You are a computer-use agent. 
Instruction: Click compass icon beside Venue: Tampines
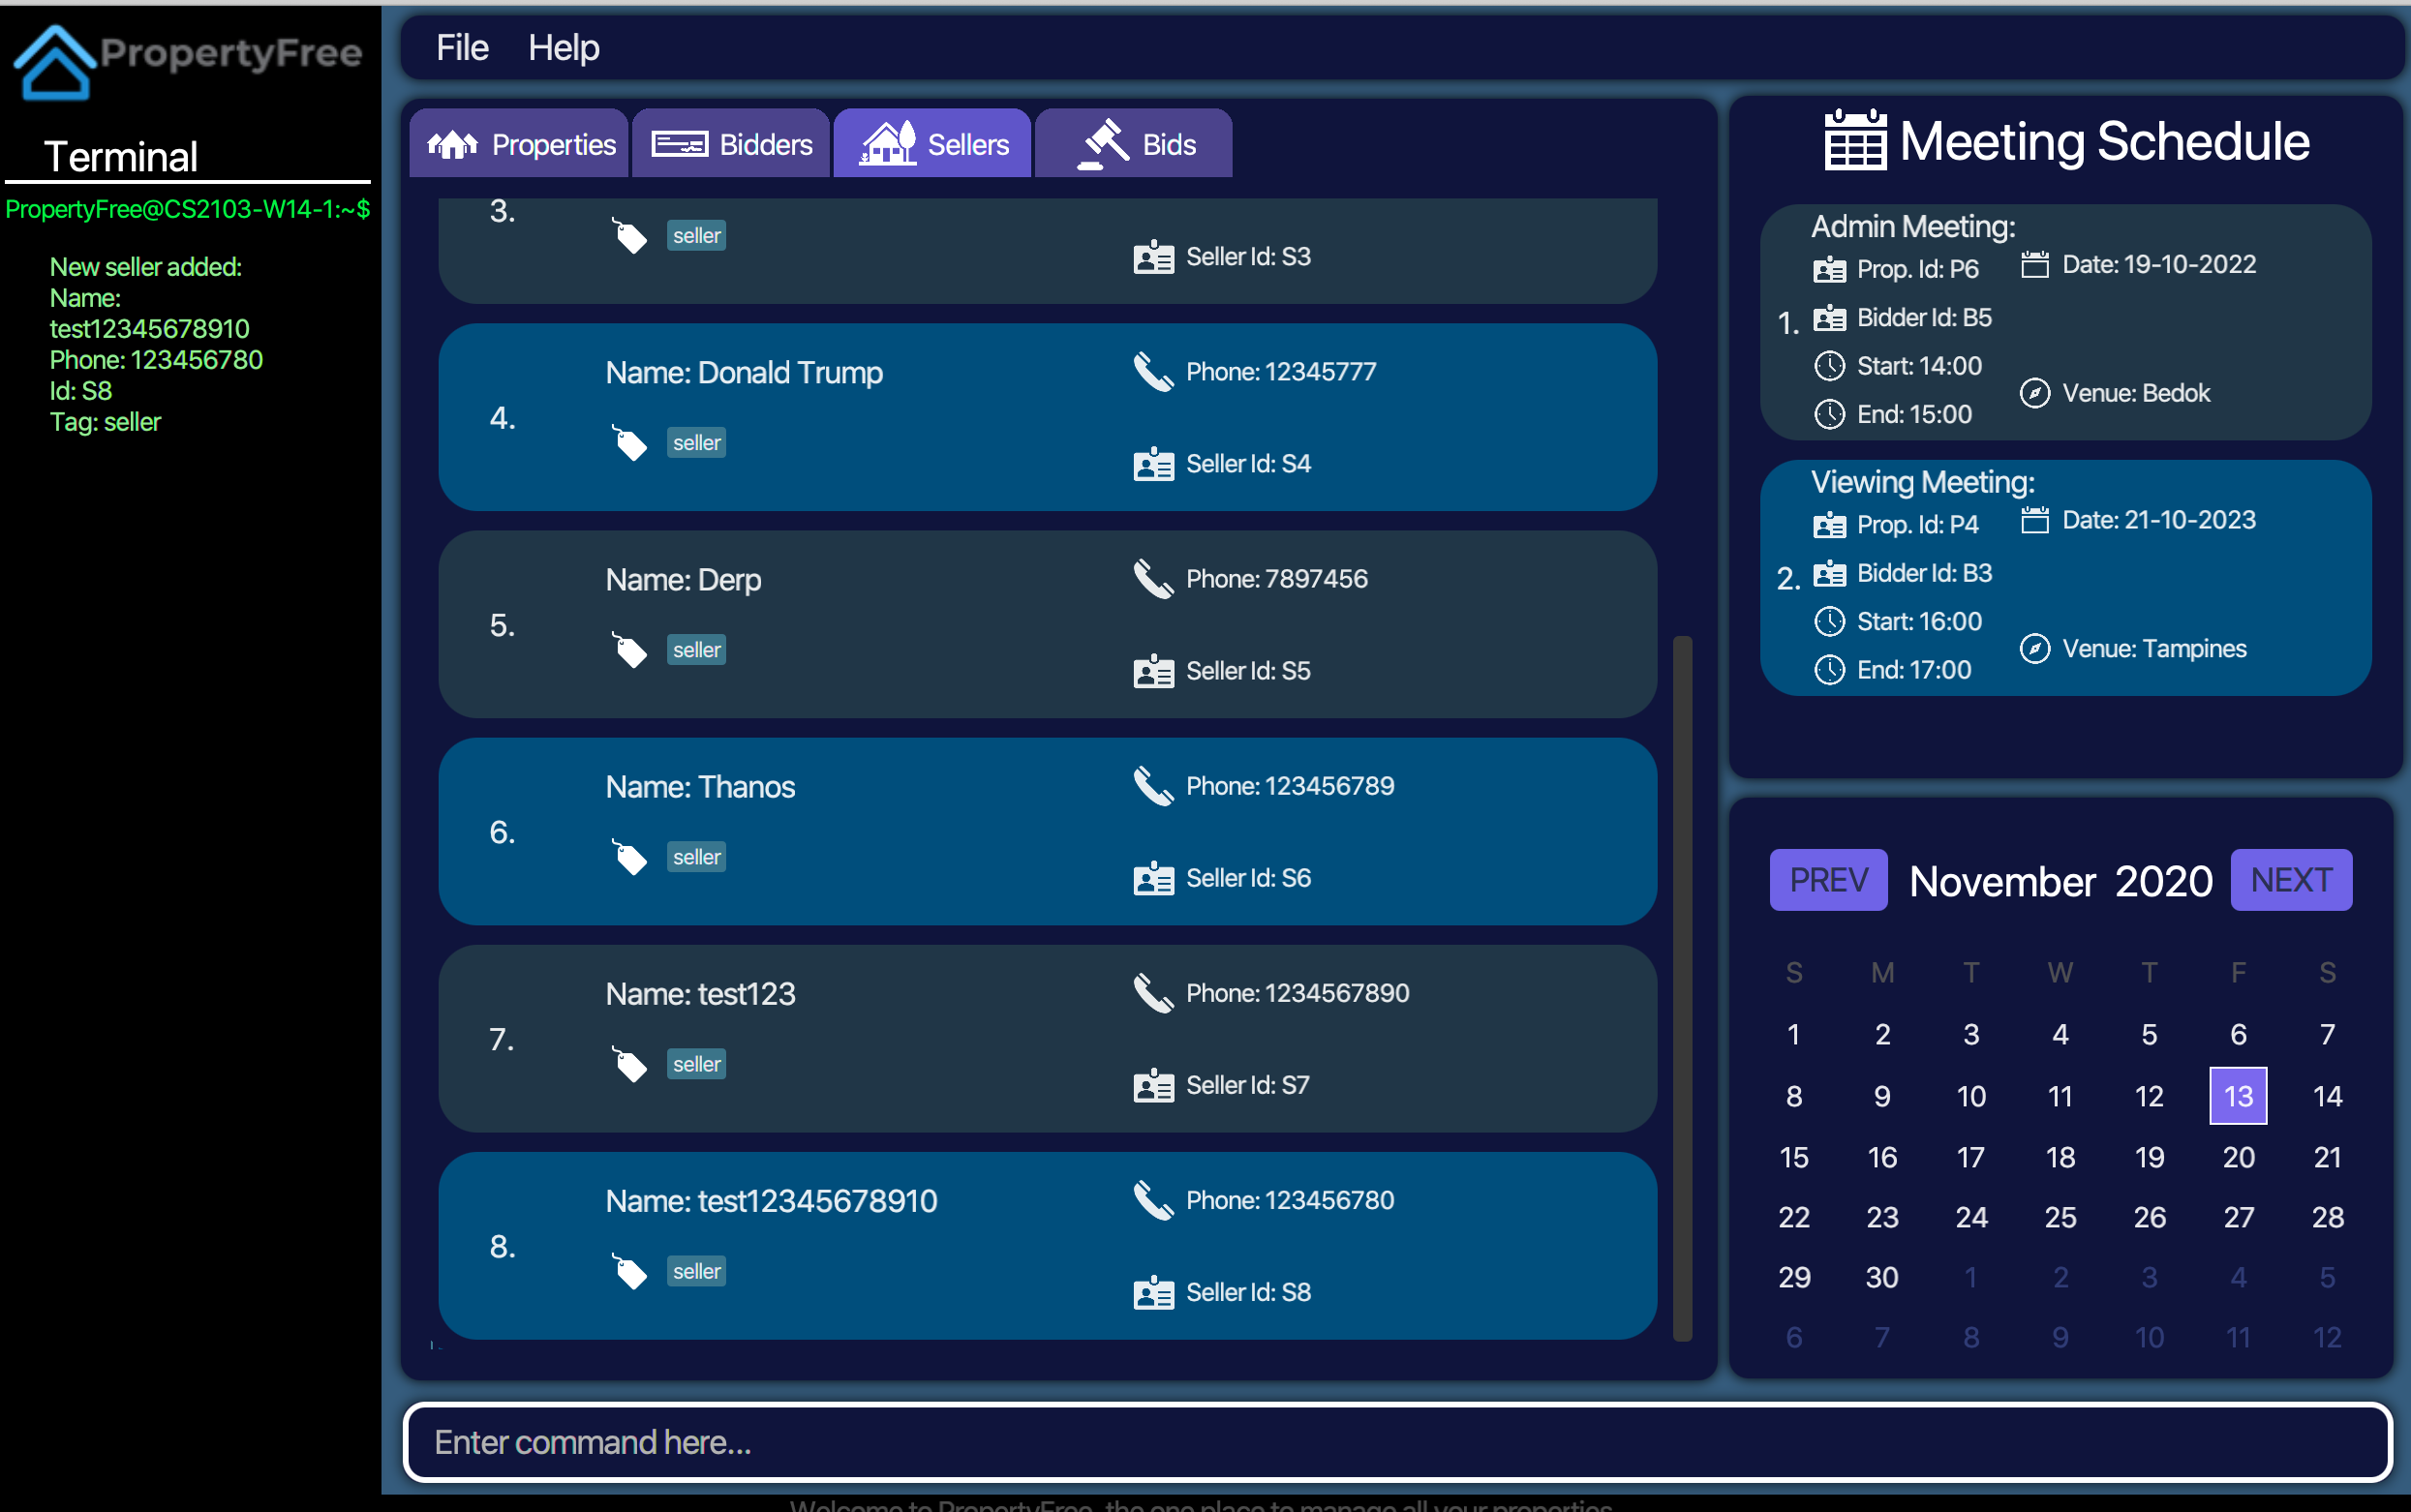2034,649
